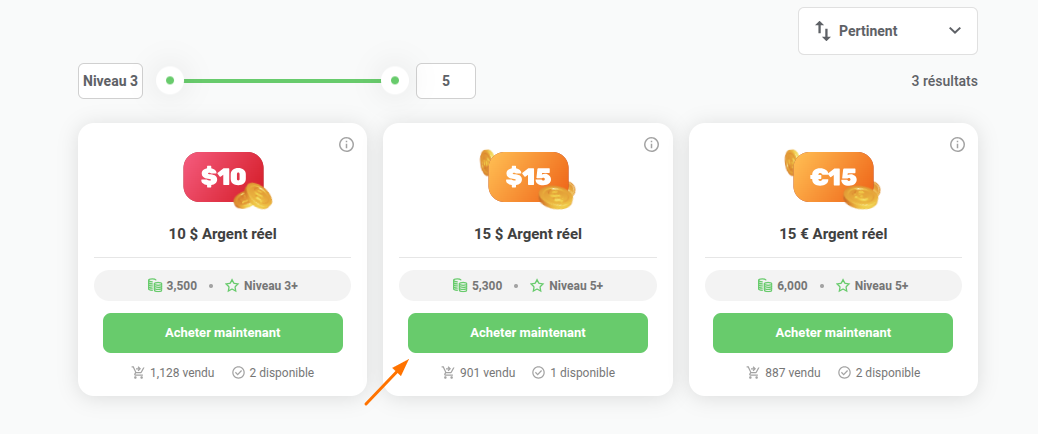
Task: Click the maximum level field showing 5
Action: click(x=446, y=81)
